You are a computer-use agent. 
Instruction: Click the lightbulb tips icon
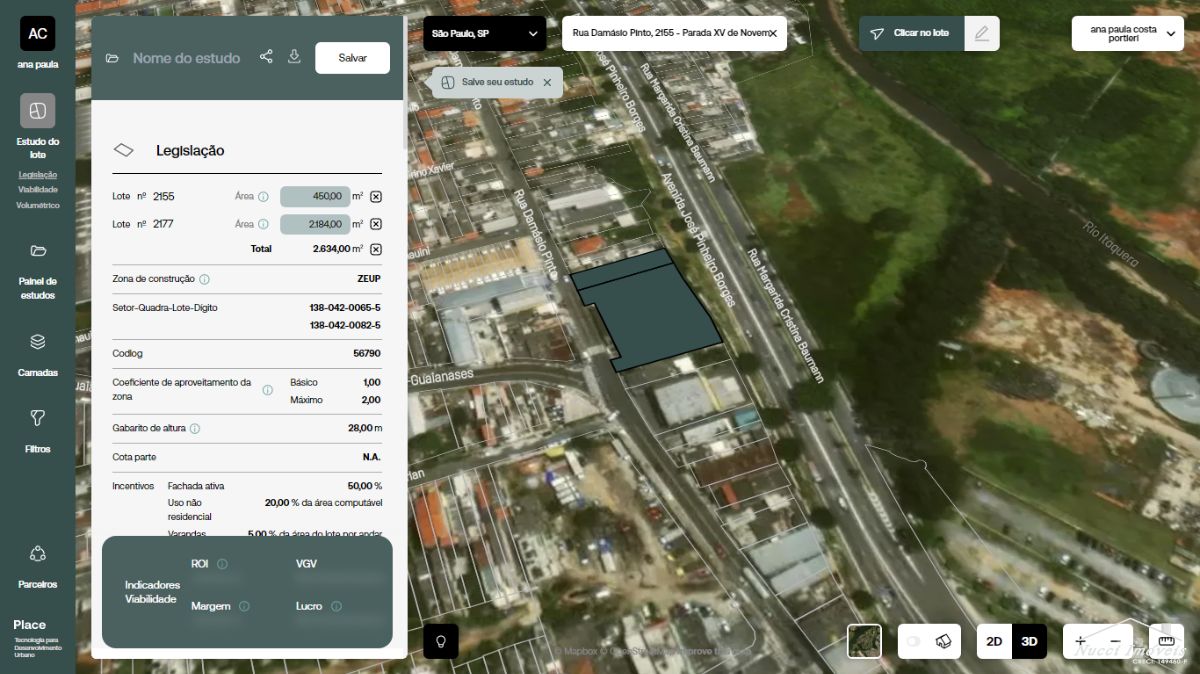(x=441, y=641)
